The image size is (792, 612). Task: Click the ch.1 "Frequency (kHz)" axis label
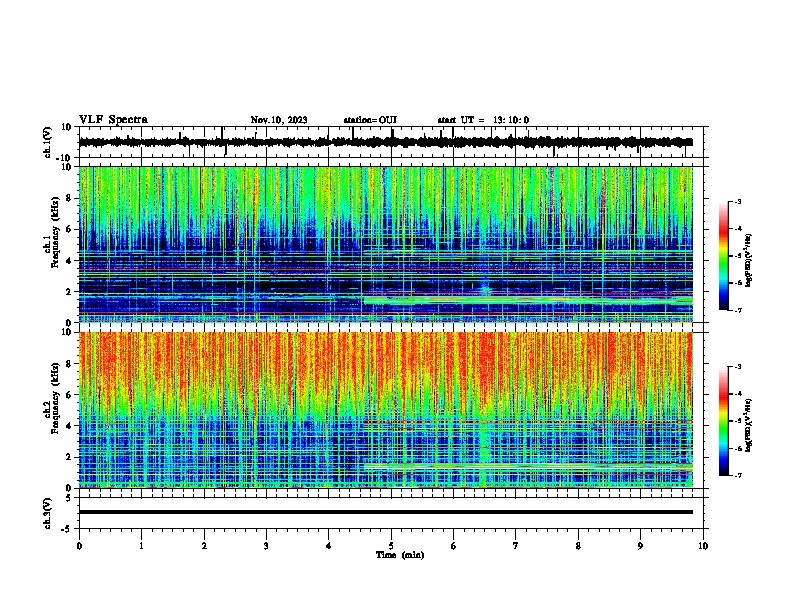click(x=55, y=233)
